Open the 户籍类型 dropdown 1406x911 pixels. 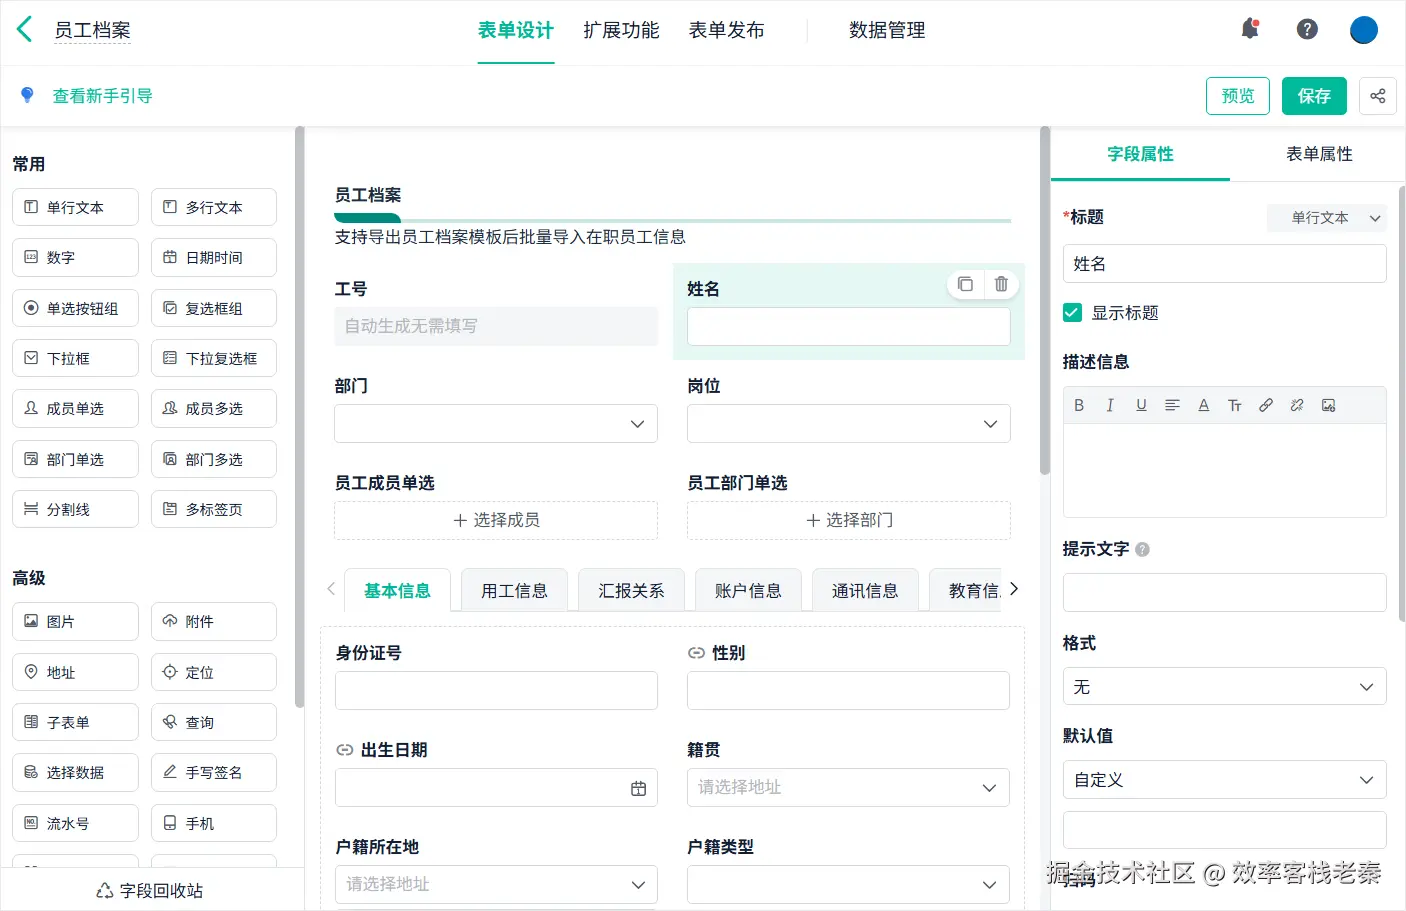pyautogui.click(x=848, y=884)
